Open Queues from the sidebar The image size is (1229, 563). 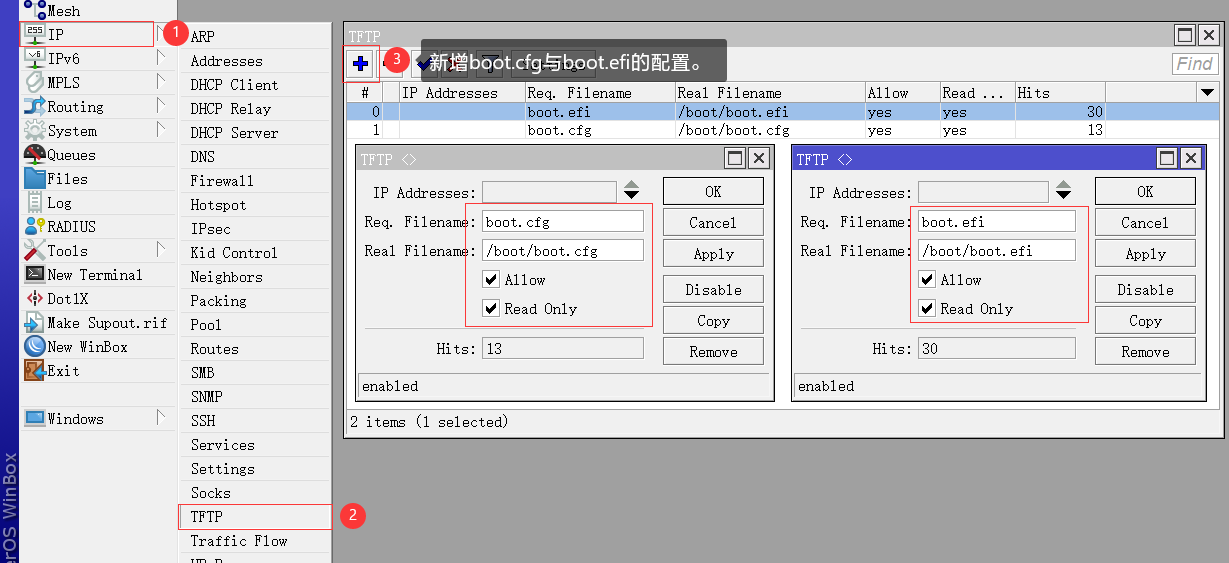[70, 155]
